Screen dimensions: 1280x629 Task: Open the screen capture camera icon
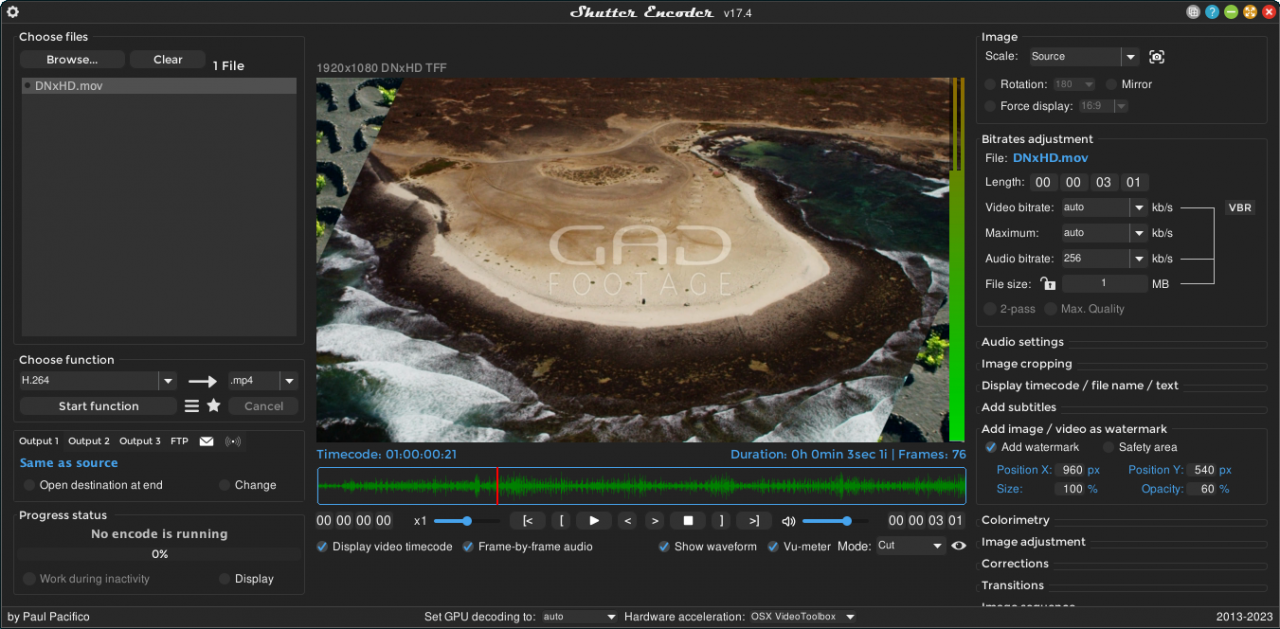click(1156, 57)
